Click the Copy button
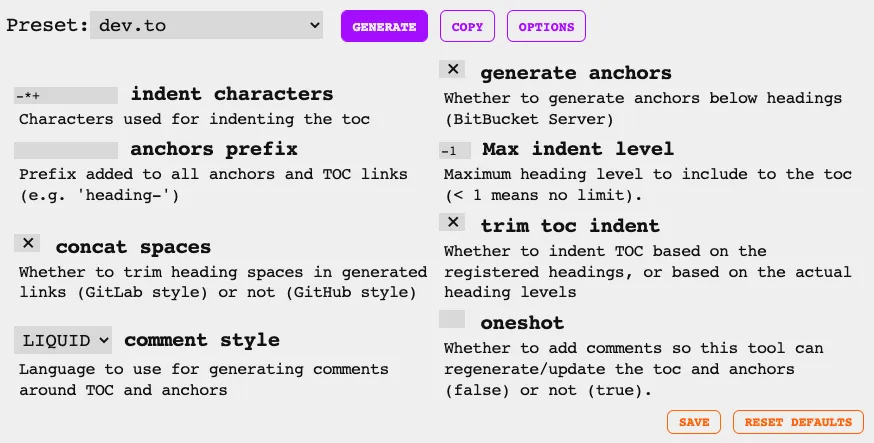 tap(467, 27)
